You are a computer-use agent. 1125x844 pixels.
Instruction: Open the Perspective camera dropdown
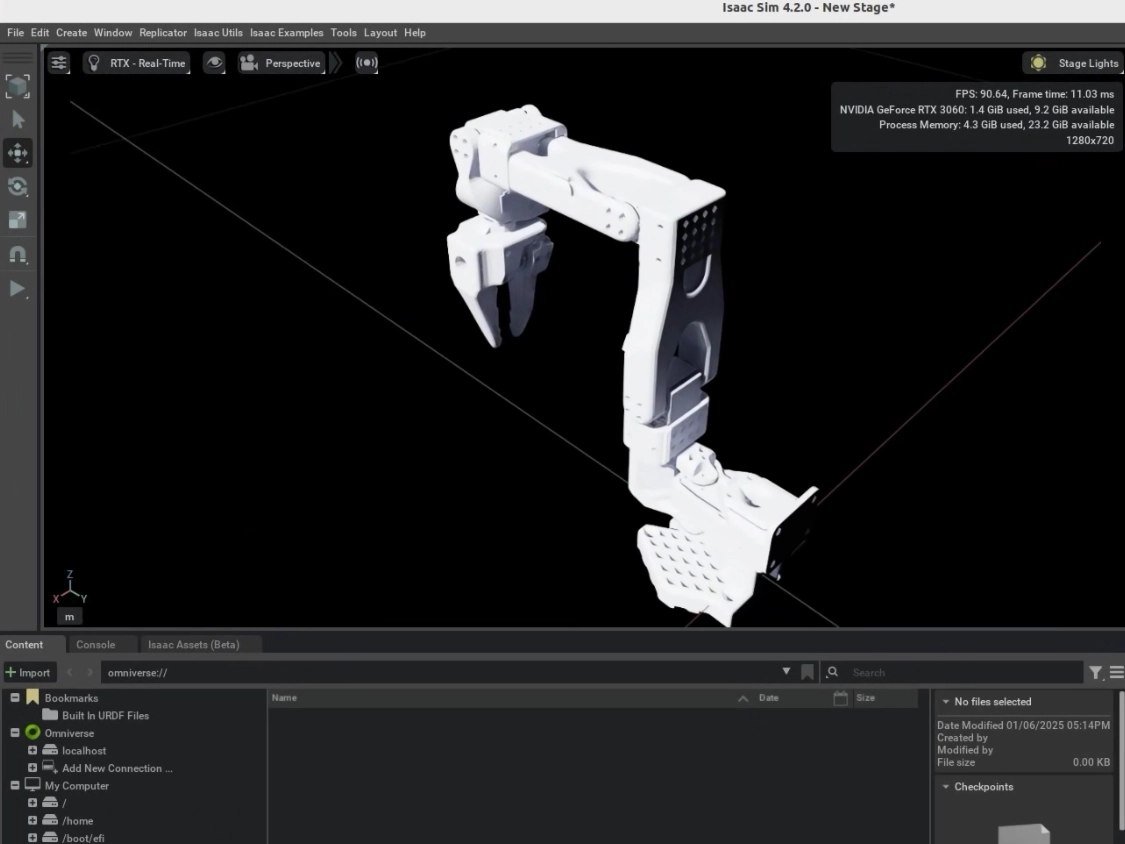(281, 62)
